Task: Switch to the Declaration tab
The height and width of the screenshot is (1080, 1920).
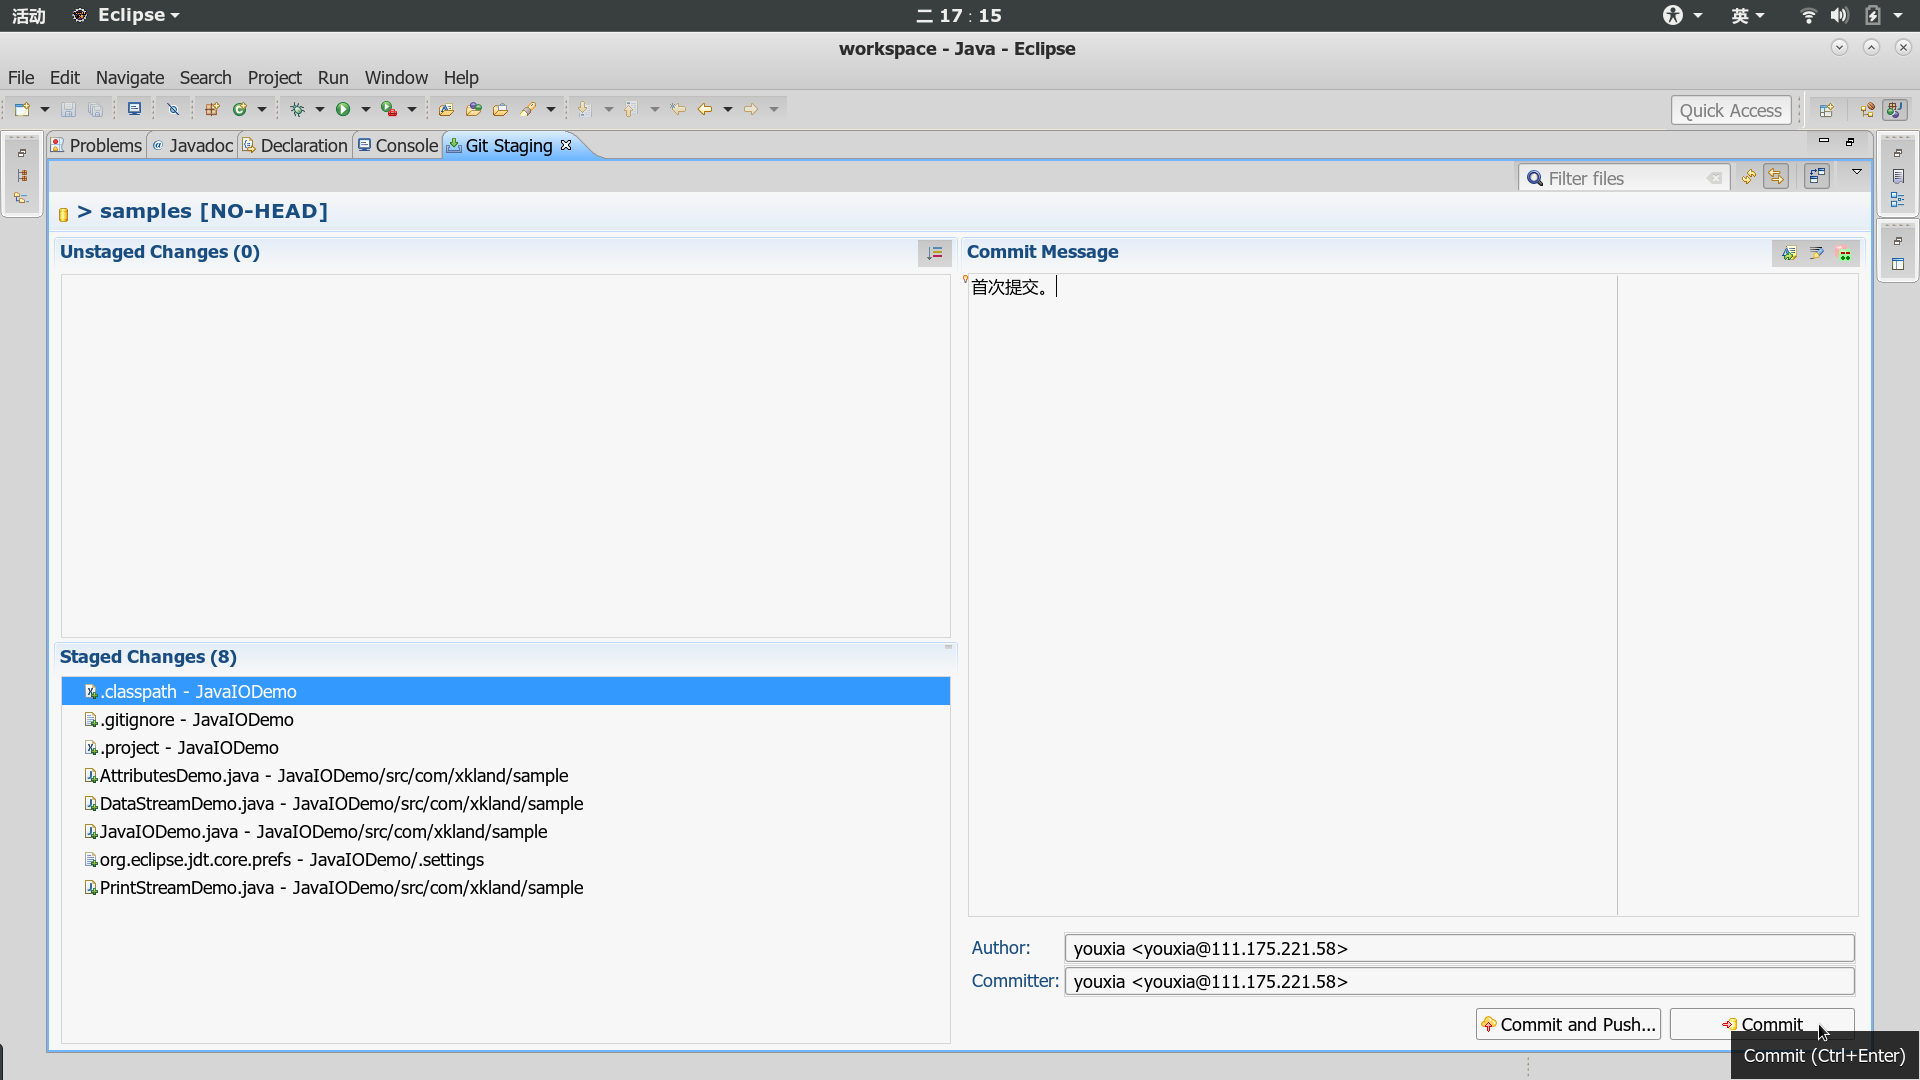Action: pos(295,145)
